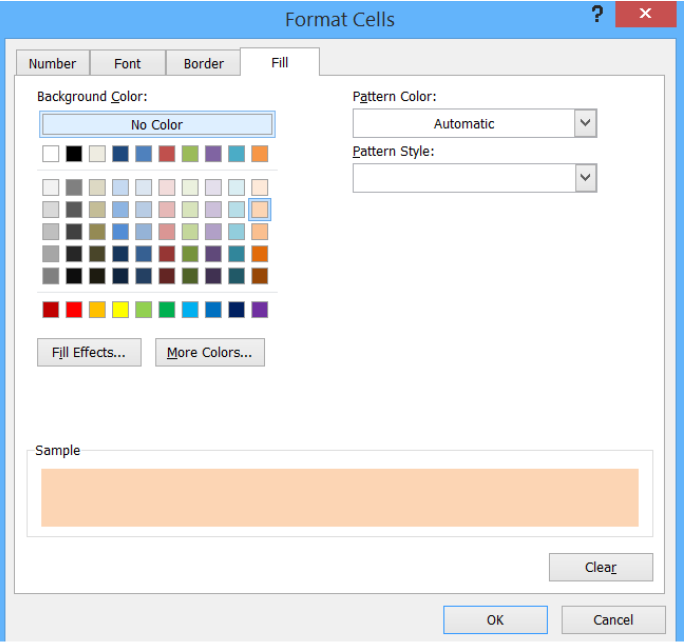Screen dimensions: 684x644
Task: Confirm with the OK button
Action: tap(495, 620)
